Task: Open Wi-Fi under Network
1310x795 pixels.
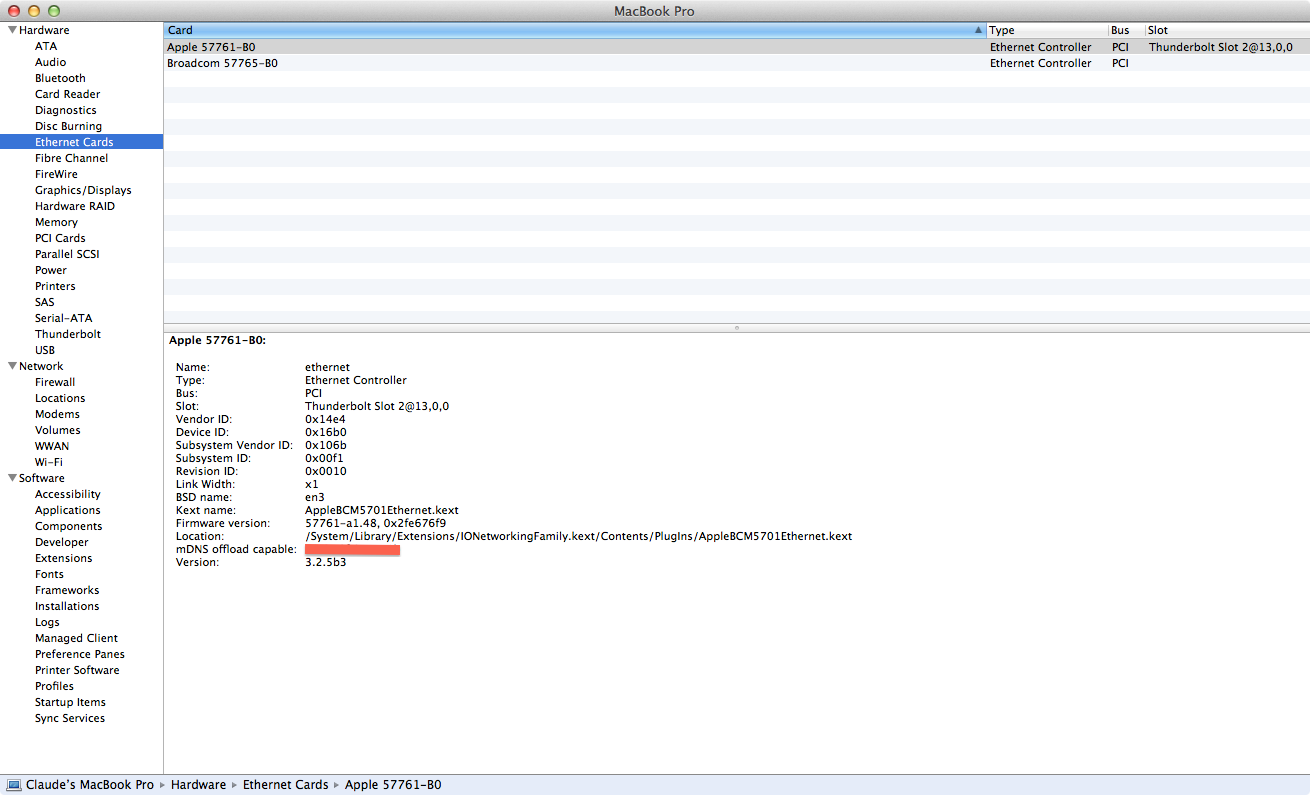Action: 49,462
